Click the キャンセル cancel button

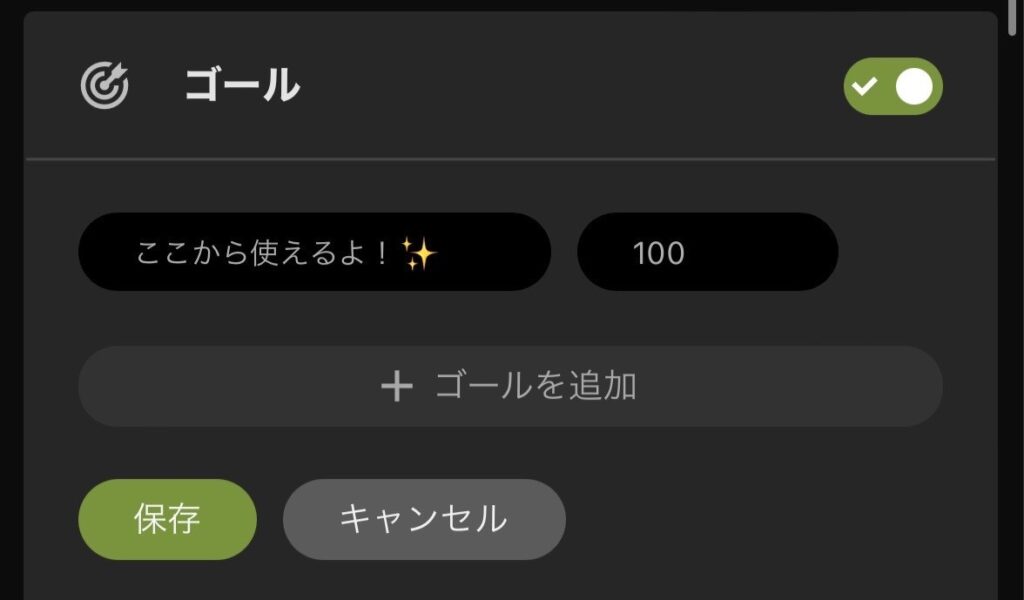[424, 519]
